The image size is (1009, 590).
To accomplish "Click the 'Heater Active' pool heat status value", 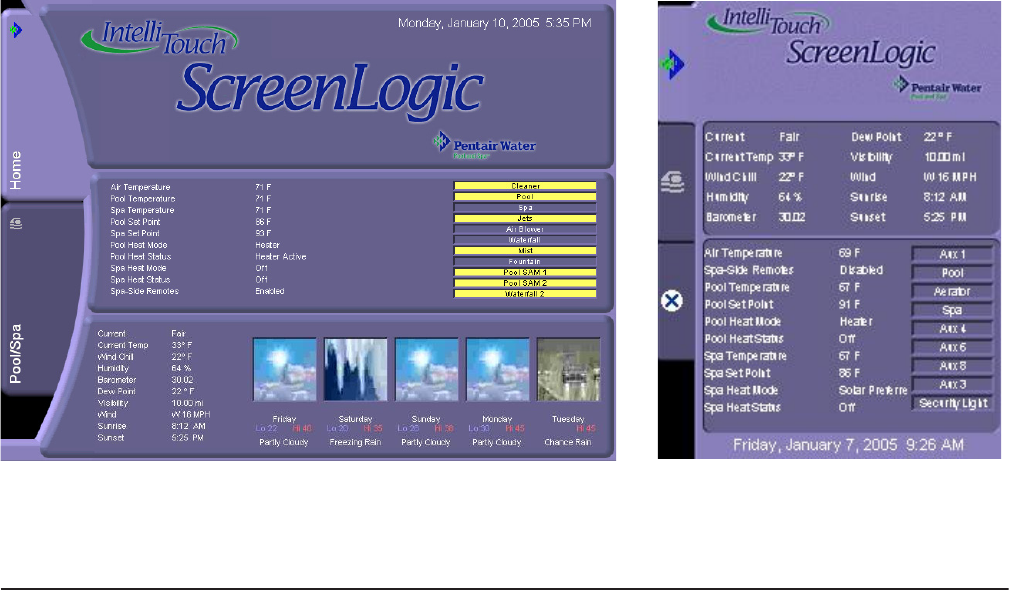I will coord(281,257).
